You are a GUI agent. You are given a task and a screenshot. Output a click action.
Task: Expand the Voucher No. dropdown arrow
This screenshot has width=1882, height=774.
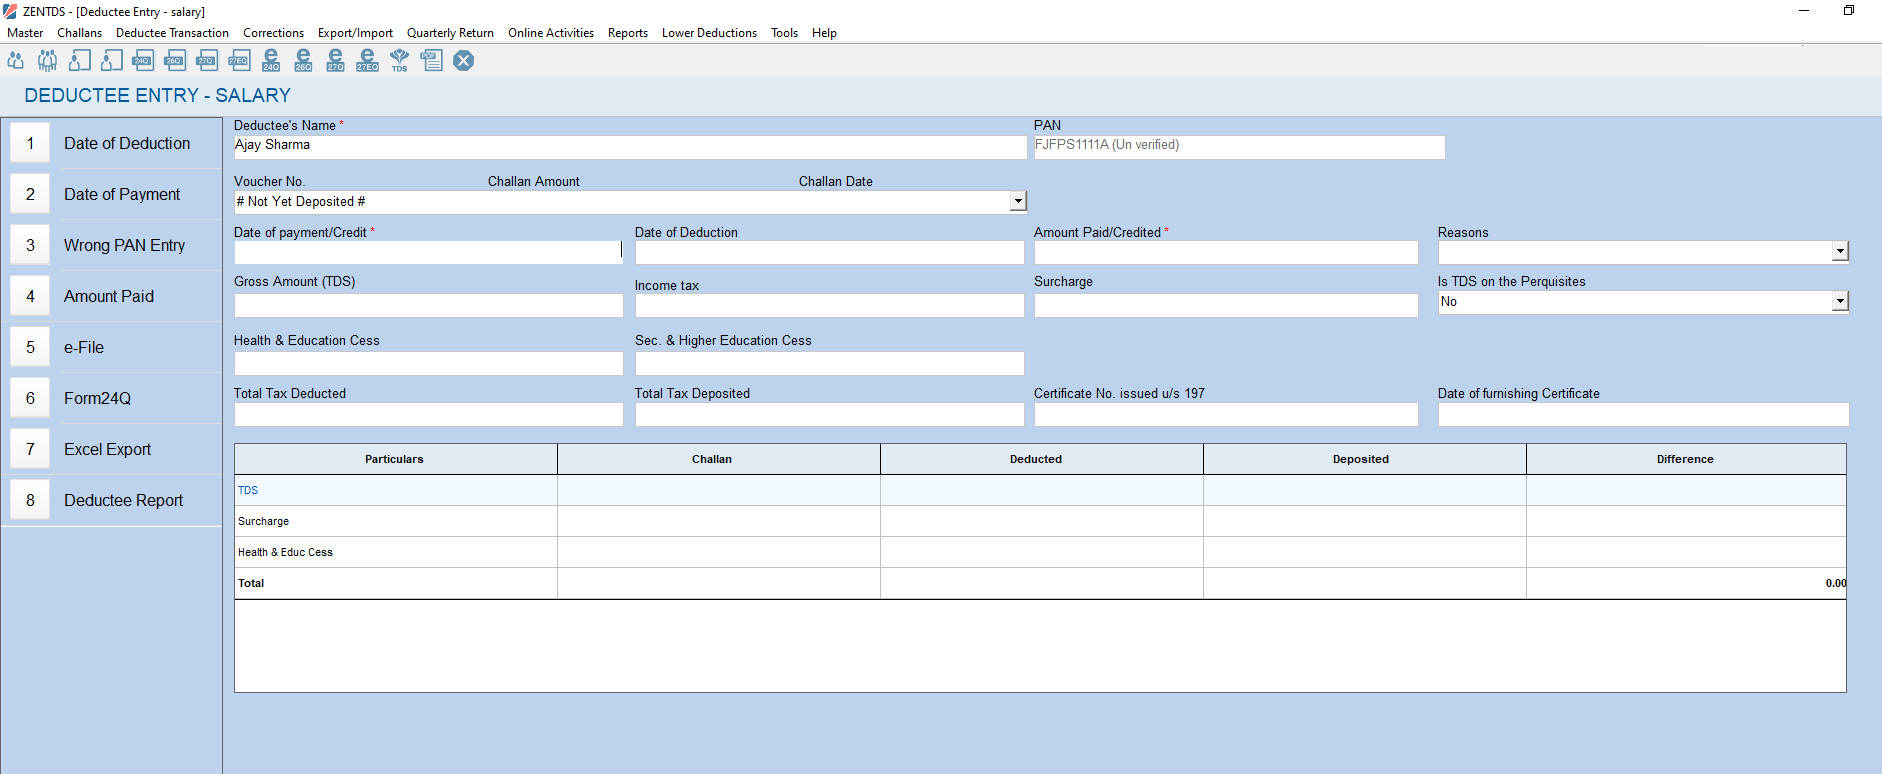tap(1018, 202)
